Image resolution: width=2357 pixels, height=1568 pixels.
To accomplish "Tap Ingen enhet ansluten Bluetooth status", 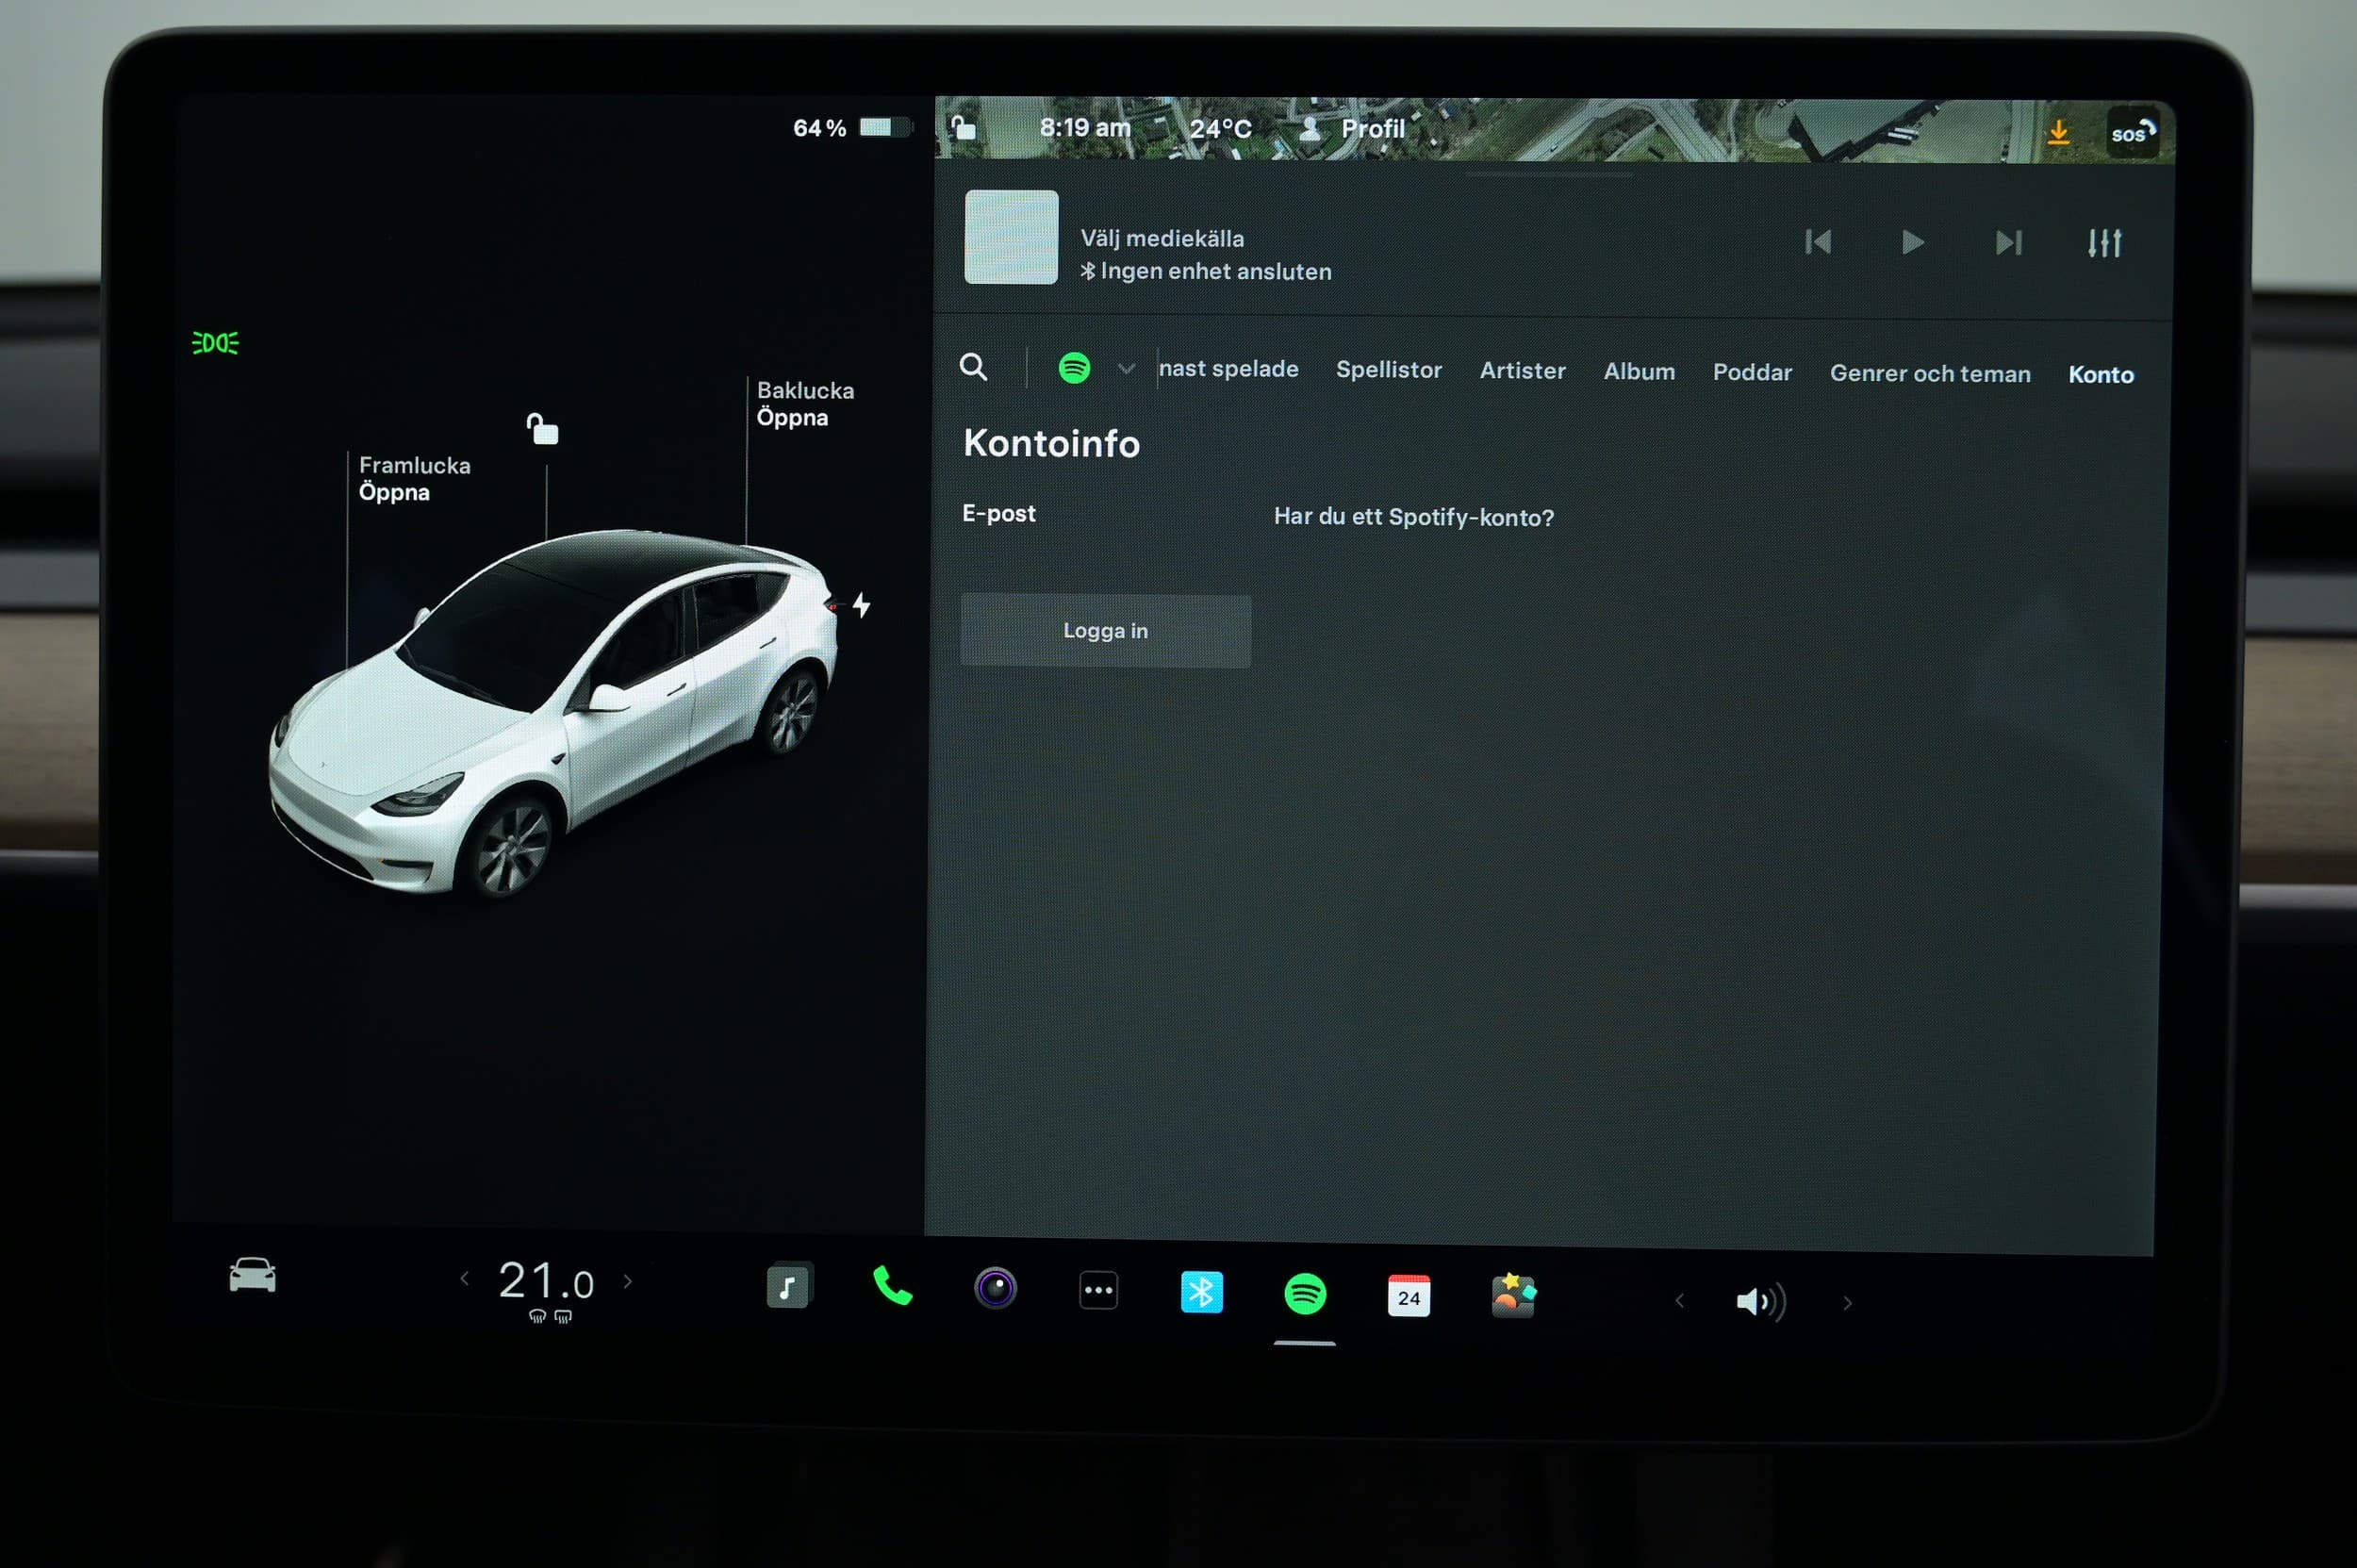I will (1206, 271).
